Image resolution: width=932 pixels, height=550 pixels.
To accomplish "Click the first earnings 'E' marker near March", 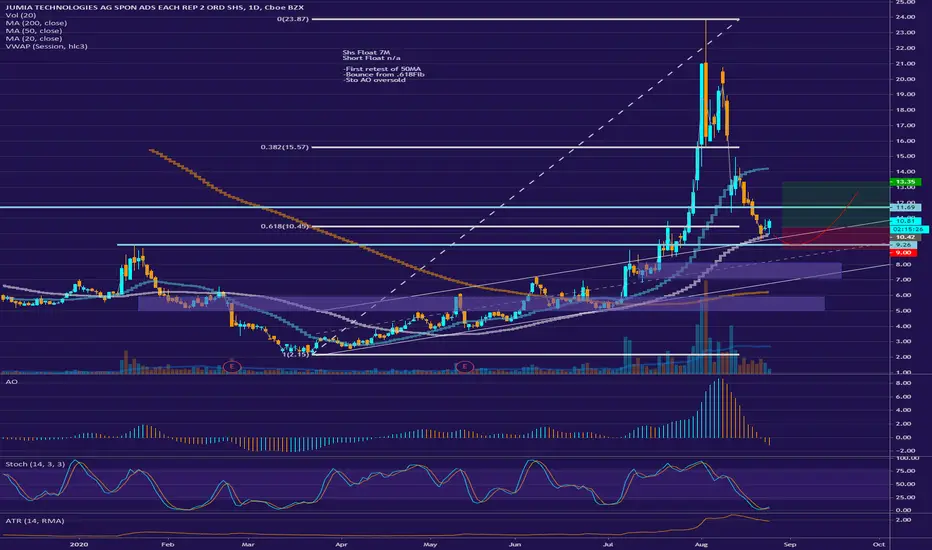I will (x=232, y=366).
